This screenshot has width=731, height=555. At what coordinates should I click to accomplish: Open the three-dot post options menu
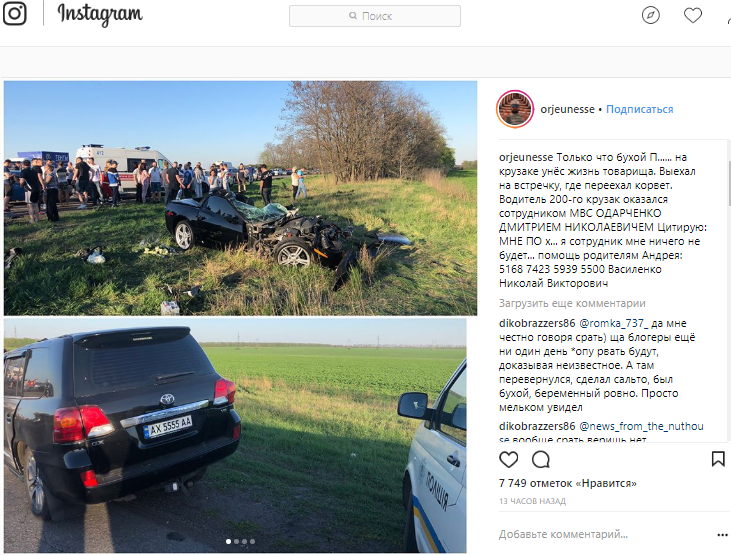pyautogui.click(x=722, y=535)
